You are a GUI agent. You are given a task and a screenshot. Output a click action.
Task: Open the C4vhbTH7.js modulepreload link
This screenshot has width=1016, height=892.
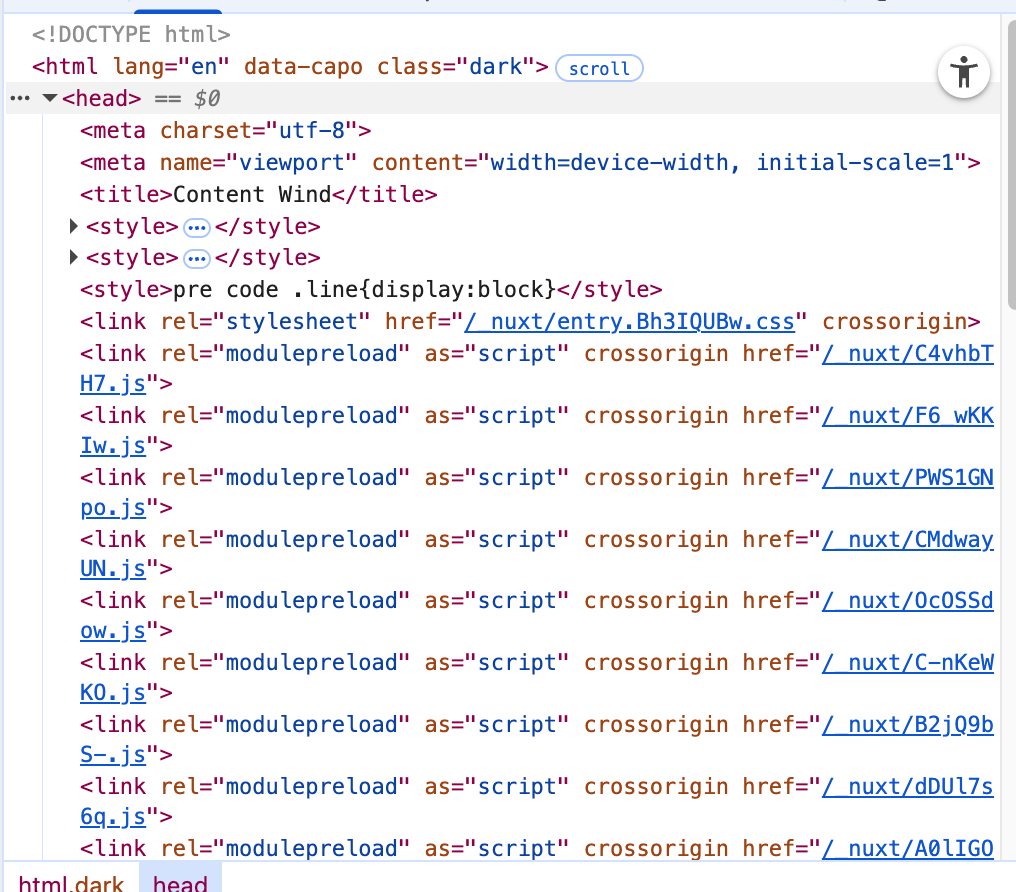pyautogui.click(x=907, y=353)
